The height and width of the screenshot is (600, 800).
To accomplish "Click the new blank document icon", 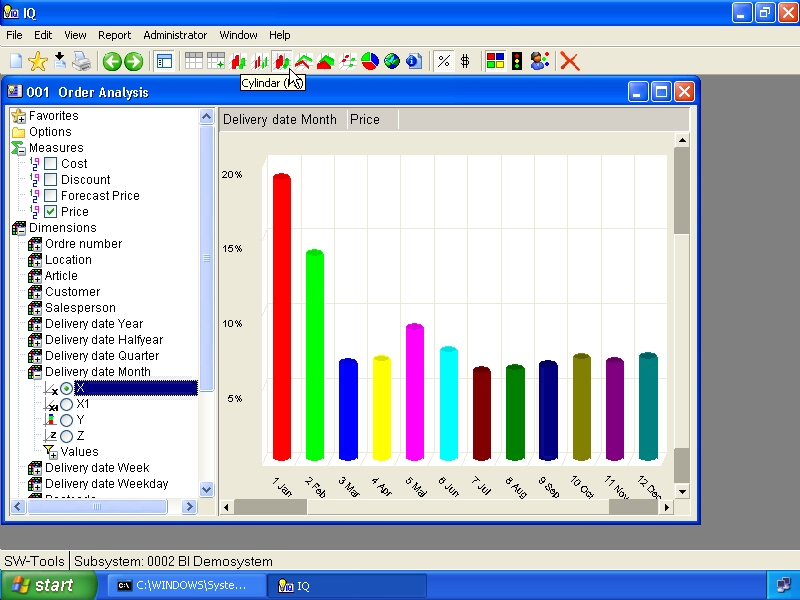I will [16, 62].
